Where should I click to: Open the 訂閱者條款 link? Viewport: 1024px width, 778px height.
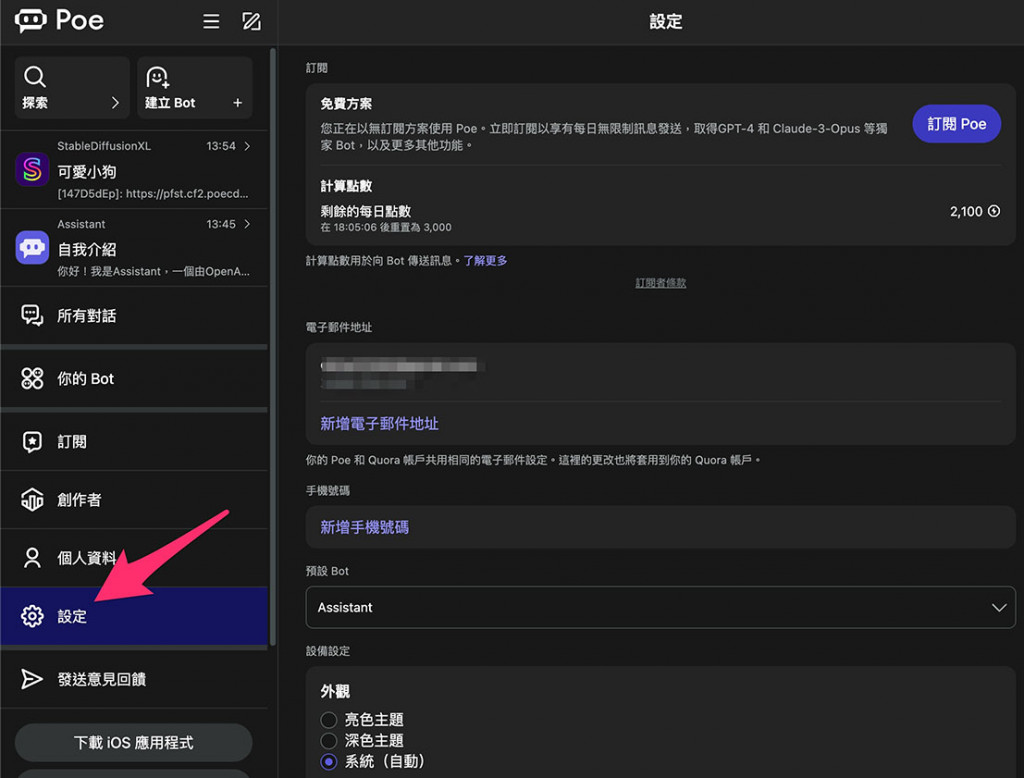[x=660, y=283]
